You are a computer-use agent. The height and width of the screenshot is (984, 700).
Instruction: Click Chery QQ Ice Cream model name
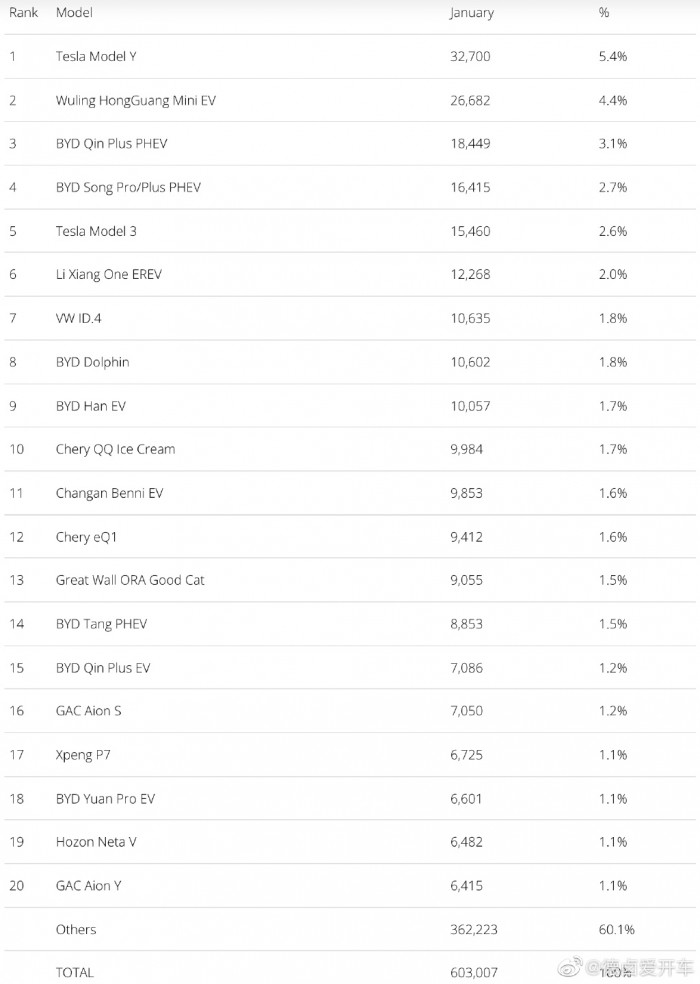(115, 449)
